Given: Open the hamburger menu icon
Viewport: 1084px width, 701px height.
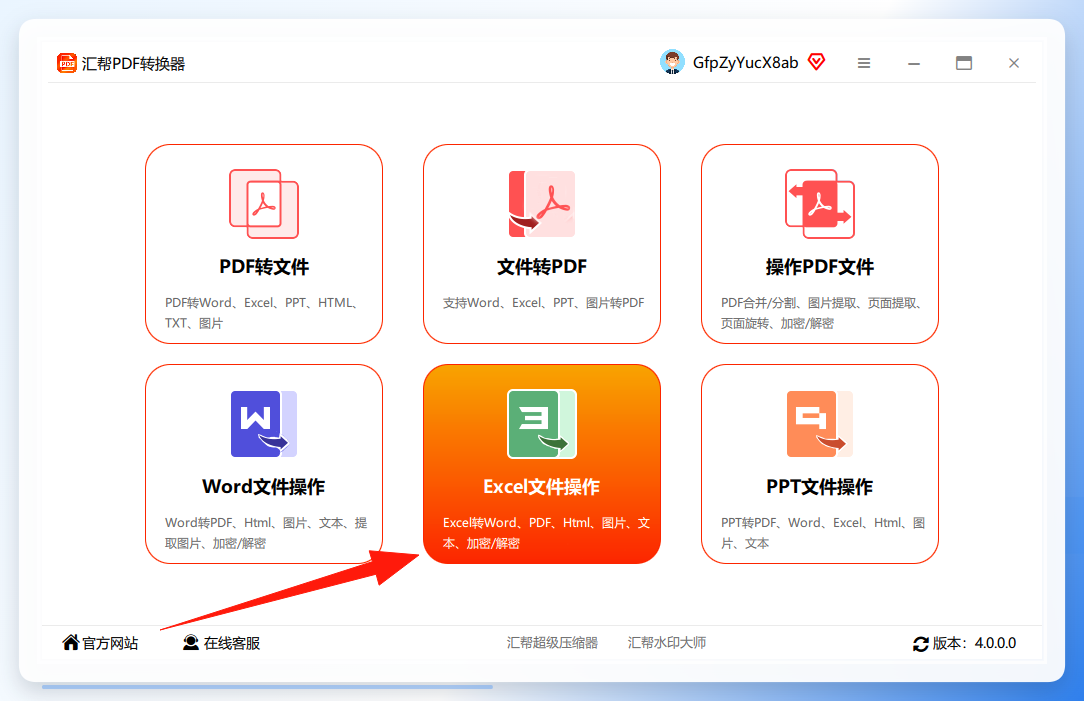Looking at the screenshot, I should pyautogui.click(x=863, y=63).
